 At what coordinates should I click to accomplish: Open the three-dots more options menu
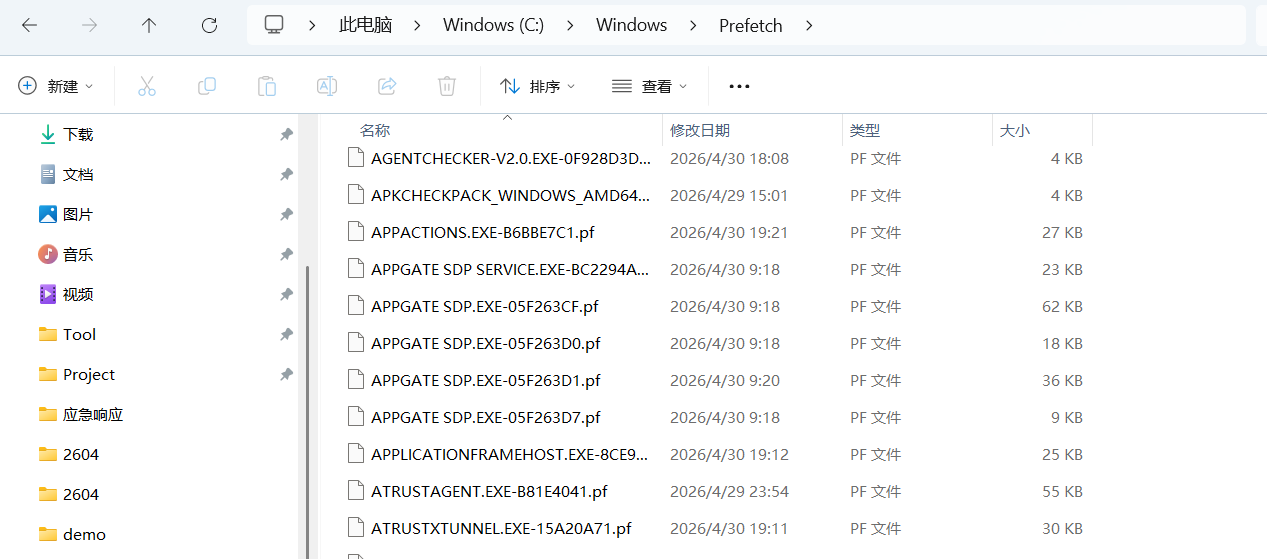tap(739, 86)
